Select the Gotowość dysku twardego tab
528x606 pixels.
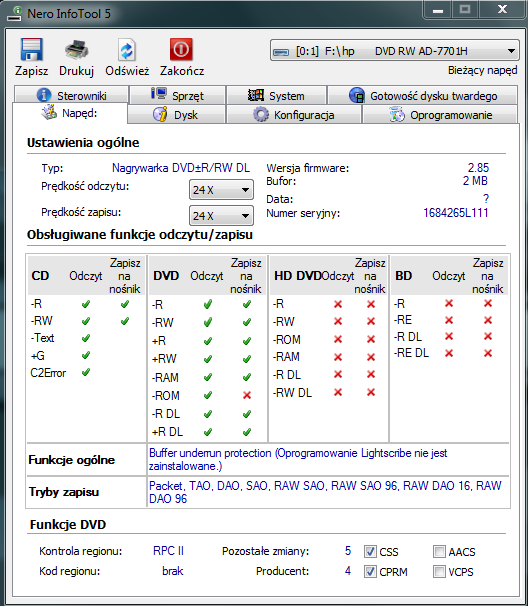(422, 95)
